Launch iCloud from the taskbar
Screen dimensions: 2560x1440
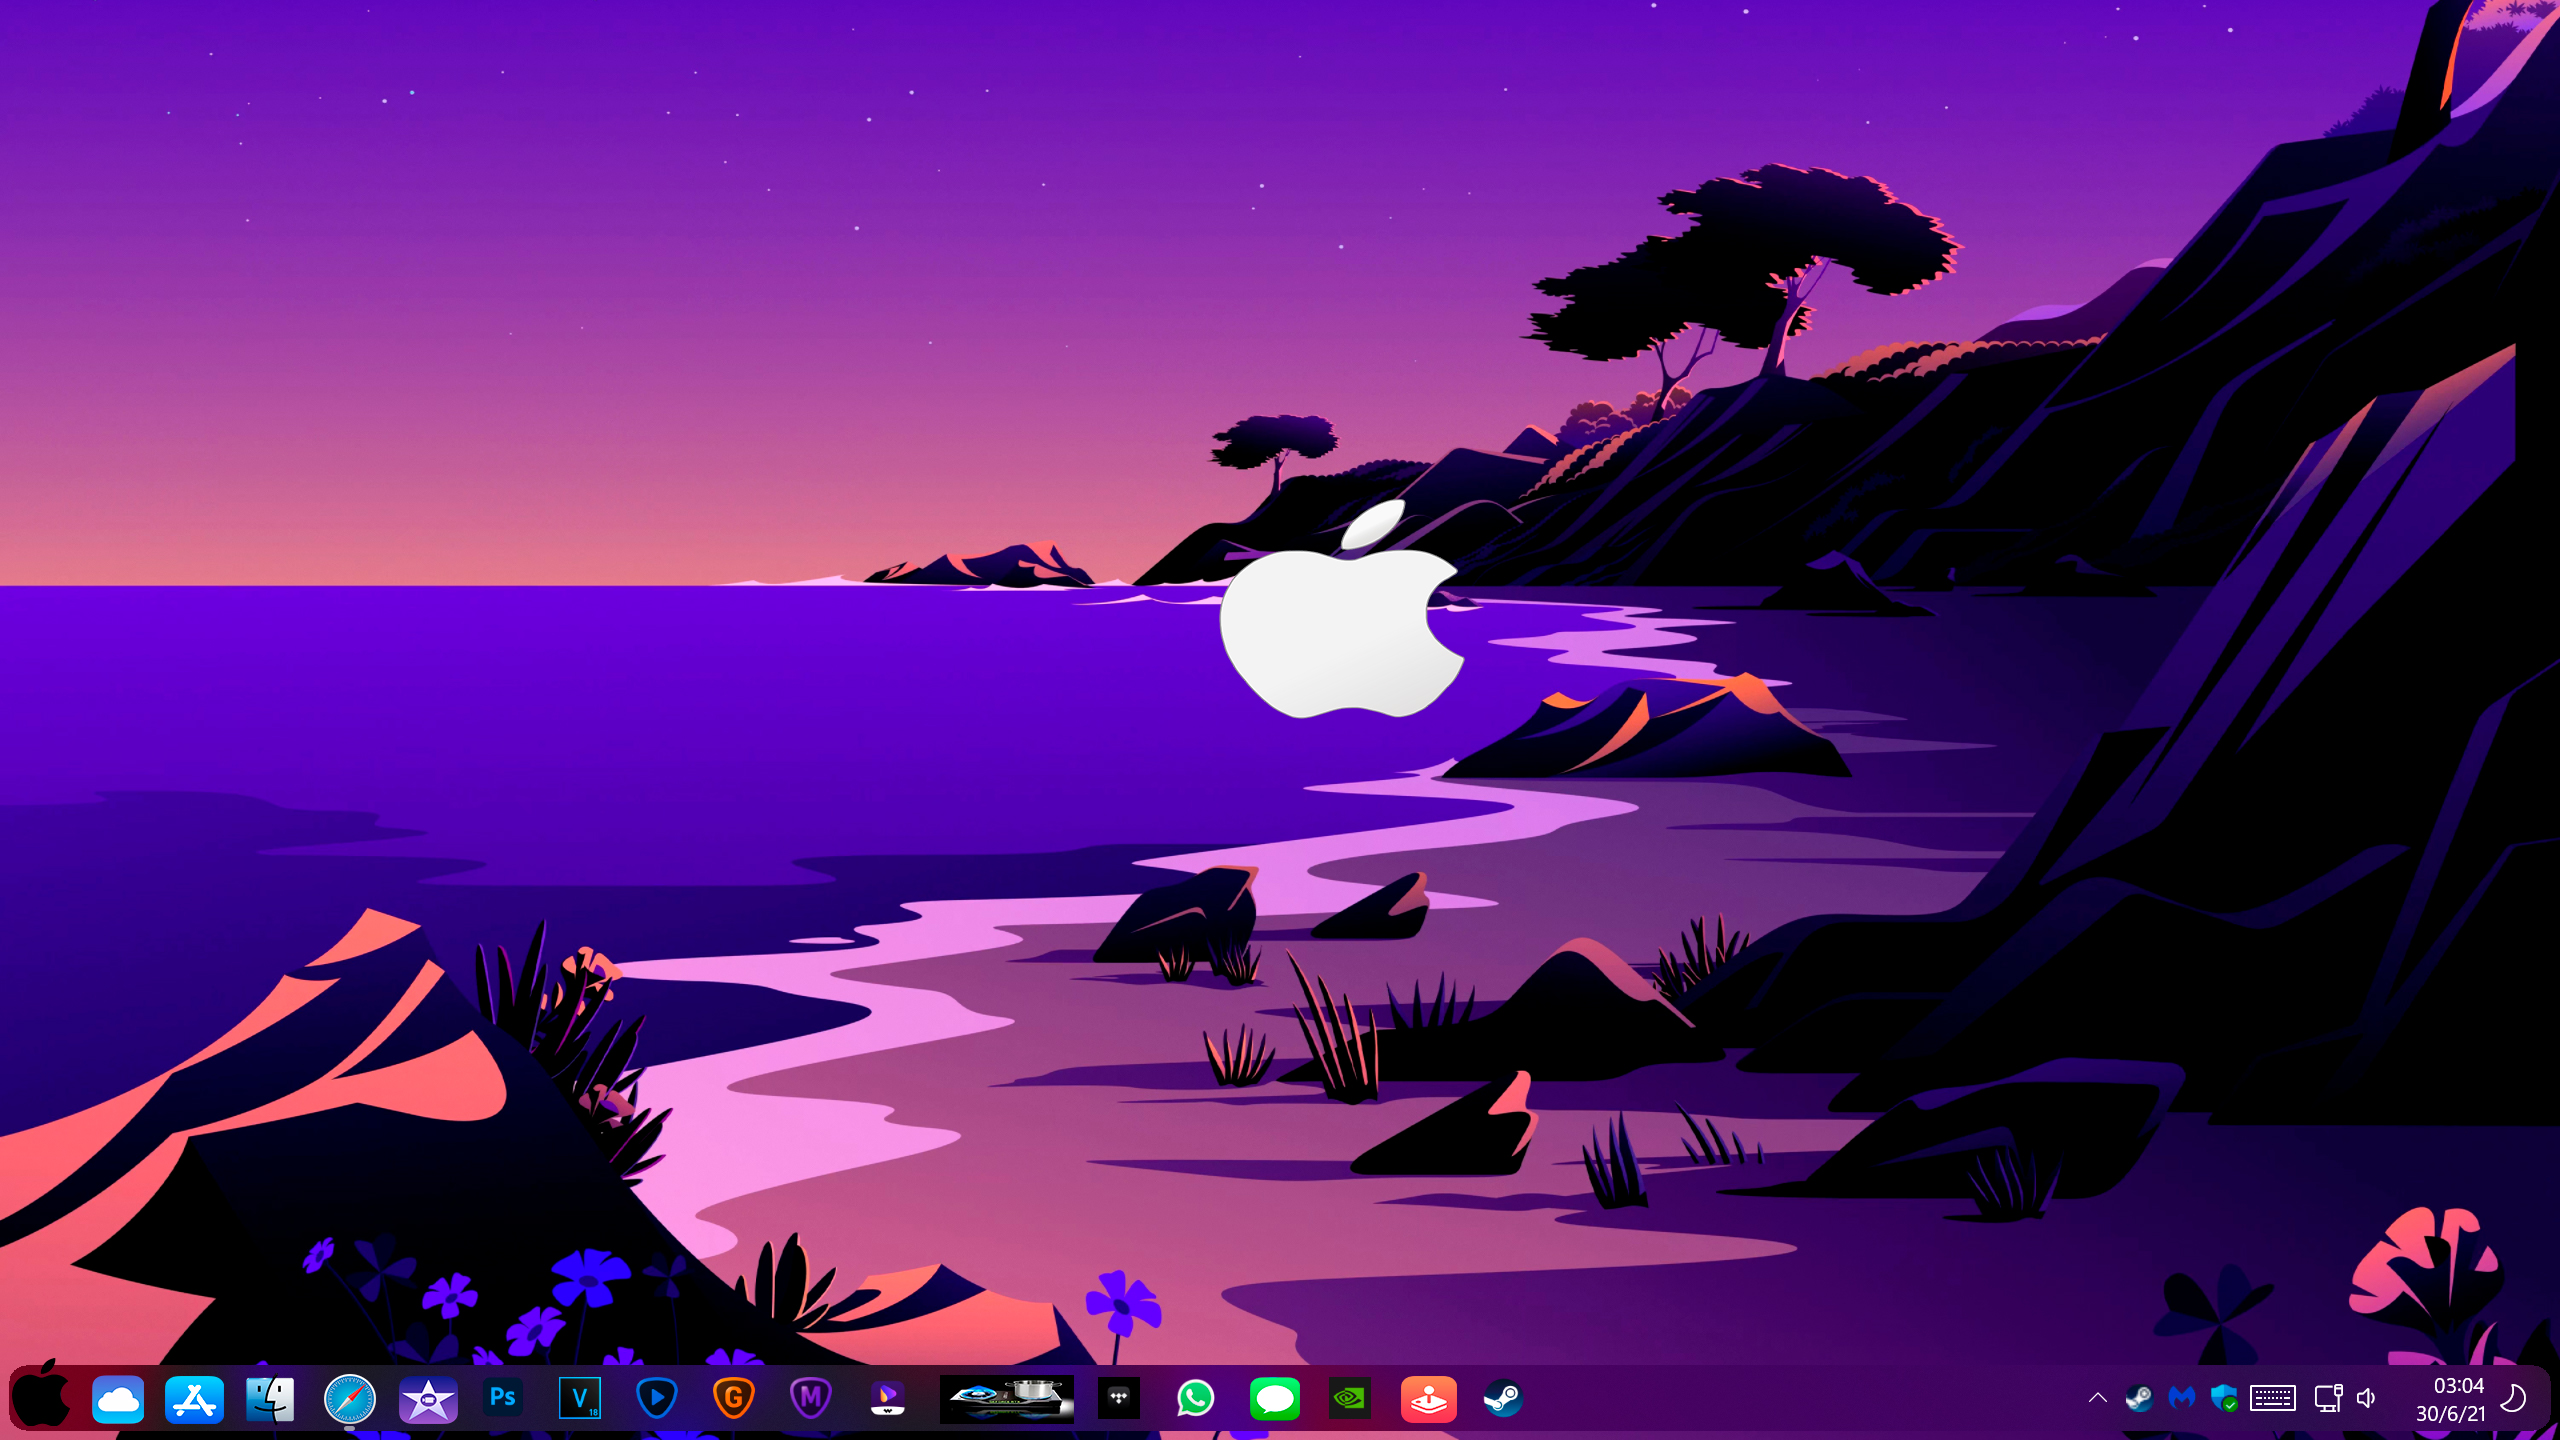118,1399
